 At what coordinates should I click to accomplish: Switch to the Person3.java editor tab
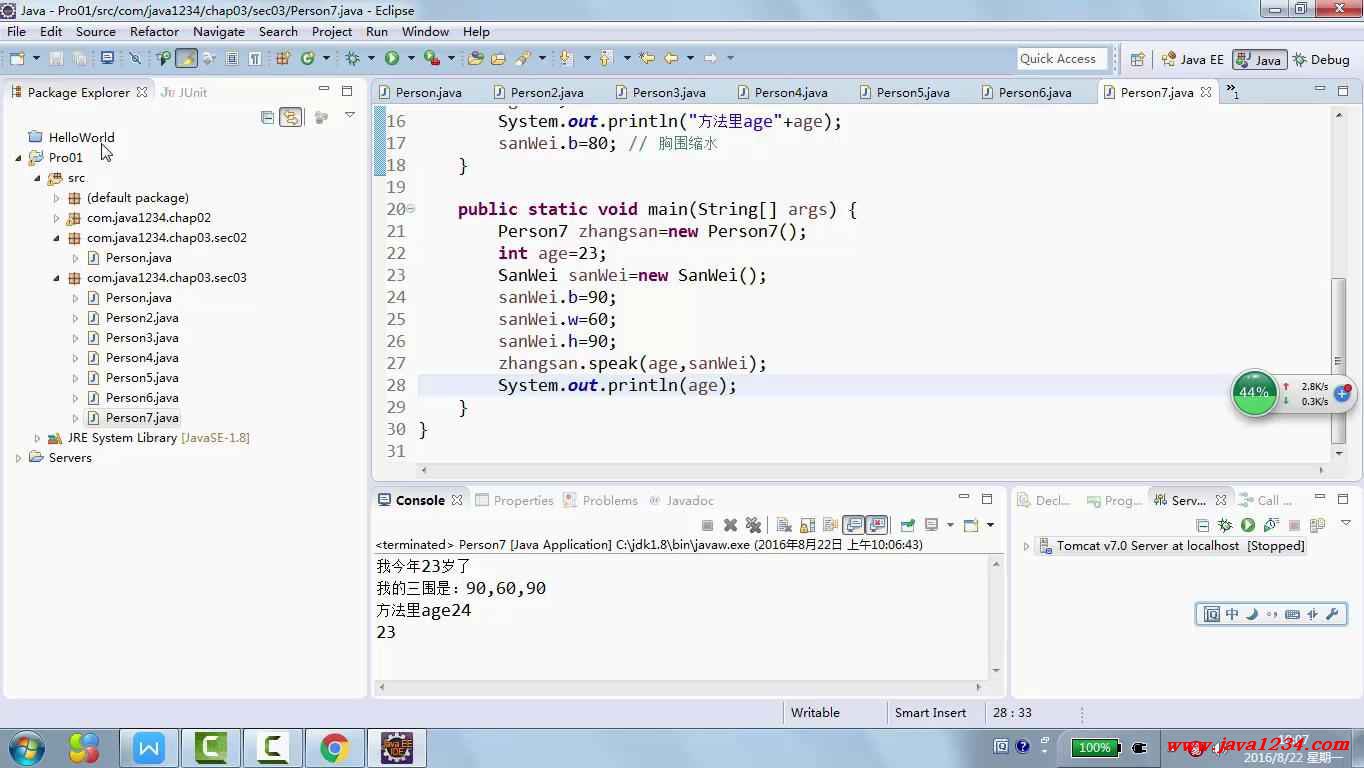(660, 92)
